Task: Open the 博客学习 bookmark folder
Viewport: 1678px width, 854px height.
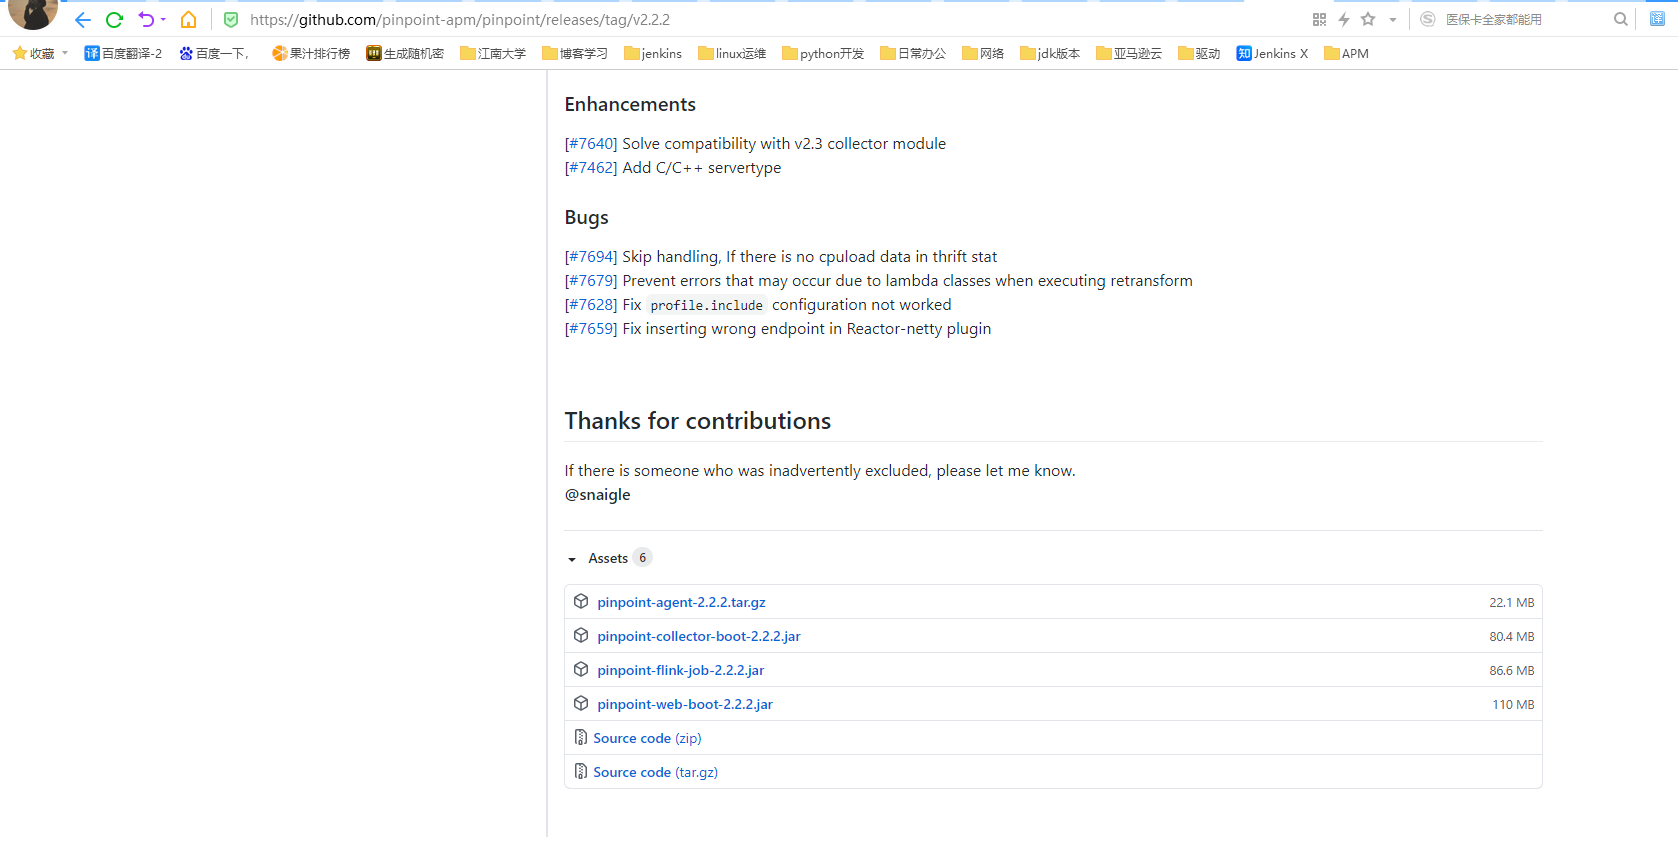Action: pos(575,54)
